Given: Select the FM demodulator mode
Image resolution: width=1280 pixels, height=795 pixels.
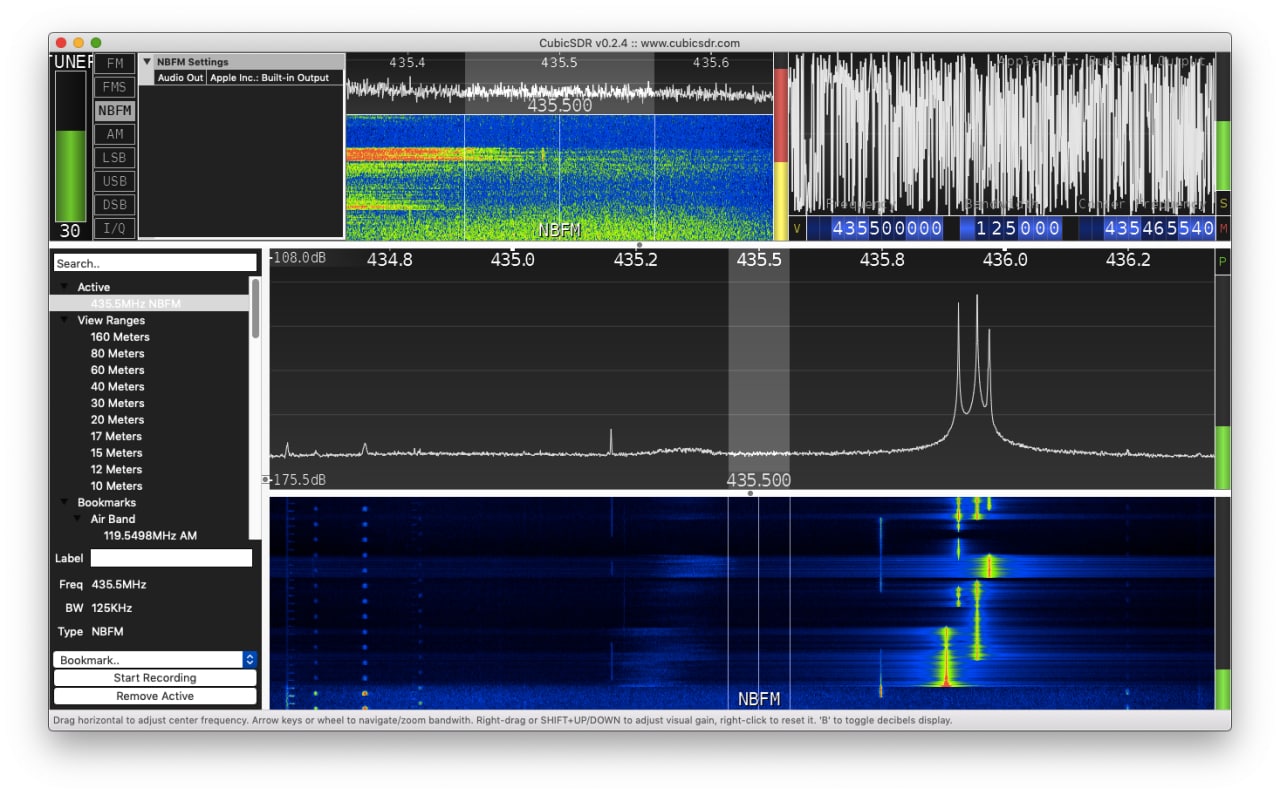Looking at the screenshot, I should pyautogui.click(x=114, y=64).
